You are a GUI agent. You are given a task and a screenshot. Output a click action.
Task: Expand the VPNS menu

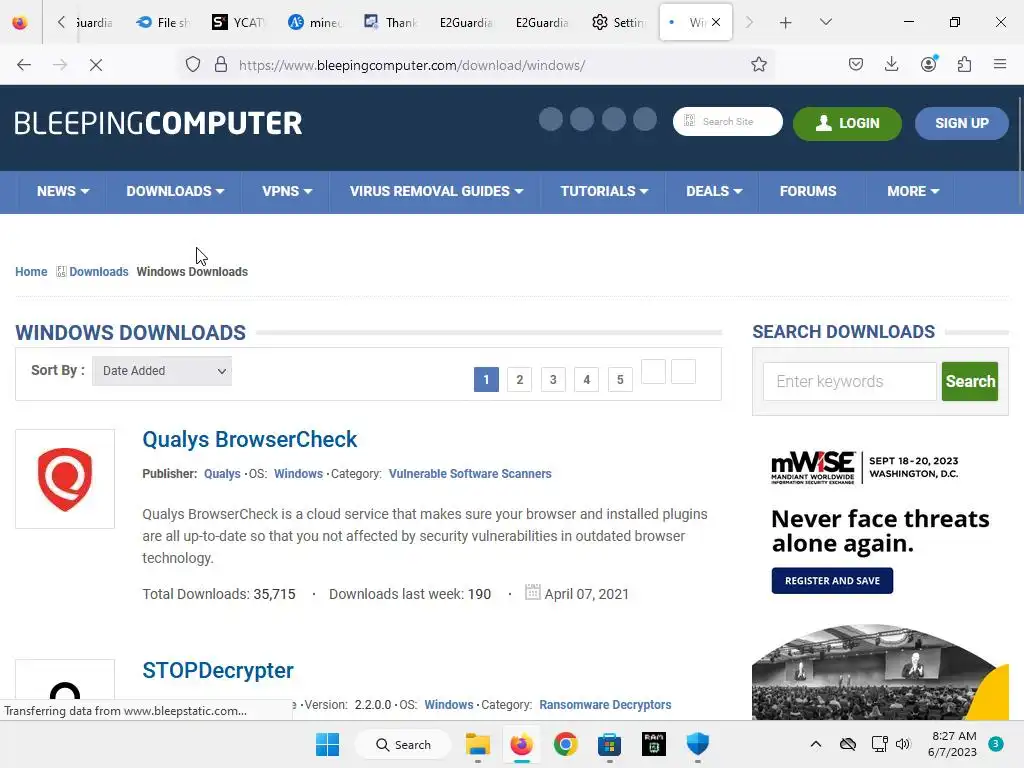pyautogui.click(x=287, y=191)
